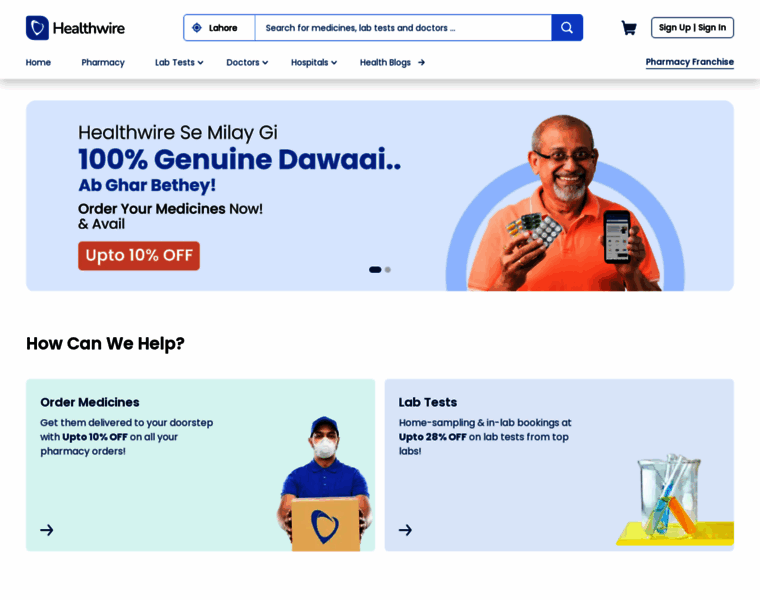Viewport: 760px width, 600px height.
Task: Click the delivery man image on Order Medicines
Action: (x=325, y=483)
